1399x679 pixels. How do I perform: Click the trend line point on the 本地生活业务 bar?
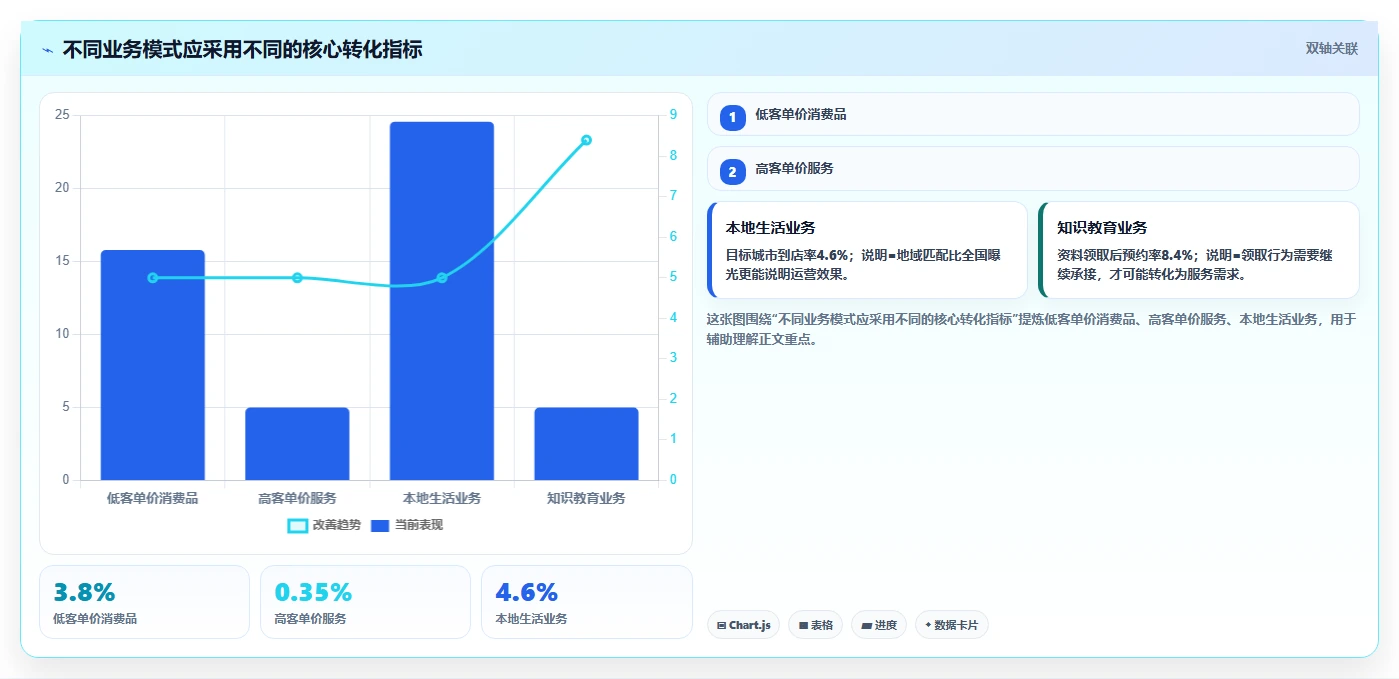tap(442, 278)
